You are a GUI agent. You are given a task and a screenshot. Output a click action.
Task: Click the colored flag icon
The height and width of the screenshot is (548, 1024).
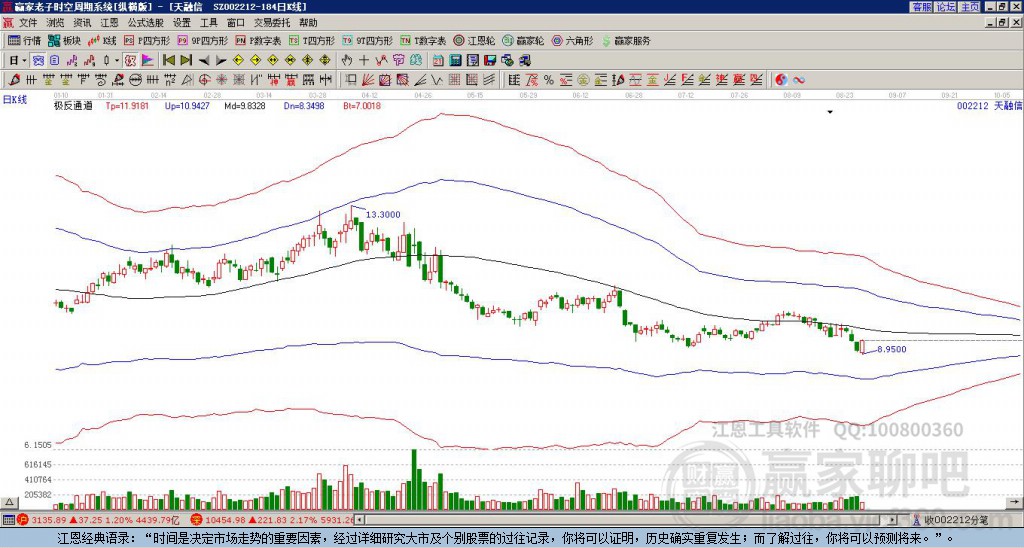[148, 61]
